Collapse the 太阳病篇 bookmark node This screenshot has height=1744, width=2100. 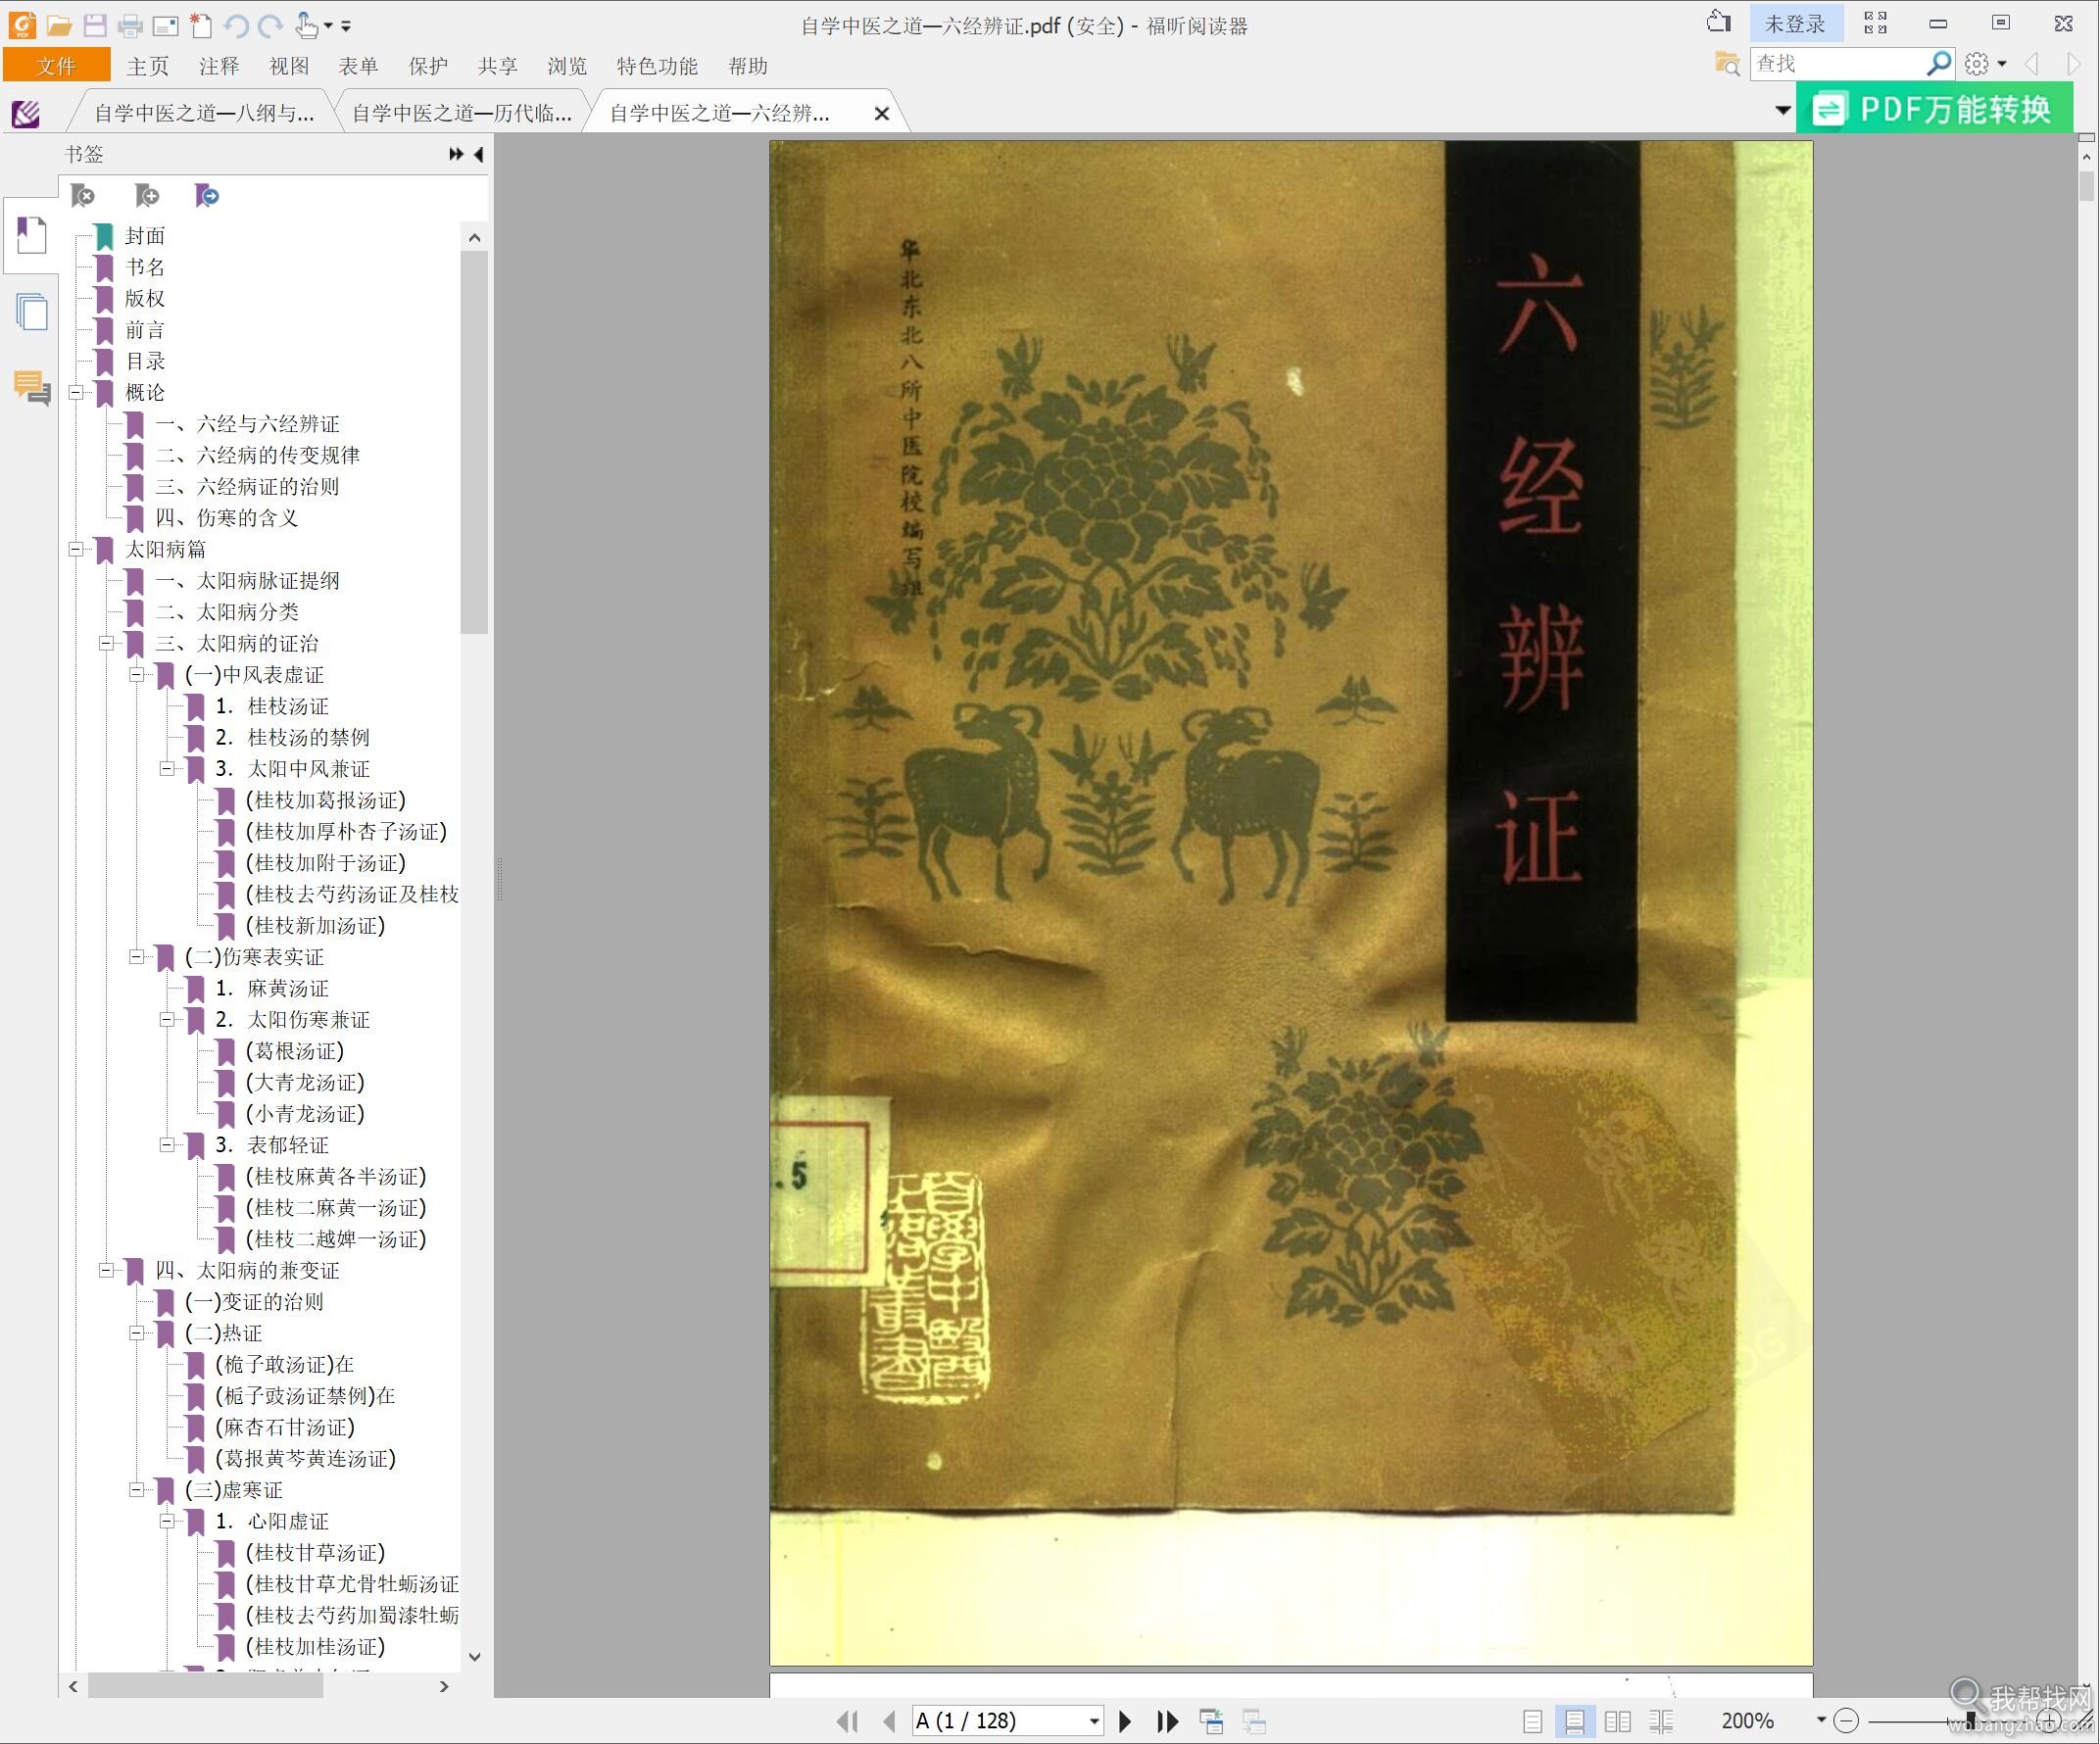click(x=76, y=549)
